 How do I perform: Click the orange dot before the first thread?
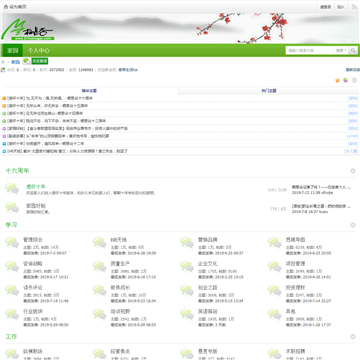click(4, 98)
